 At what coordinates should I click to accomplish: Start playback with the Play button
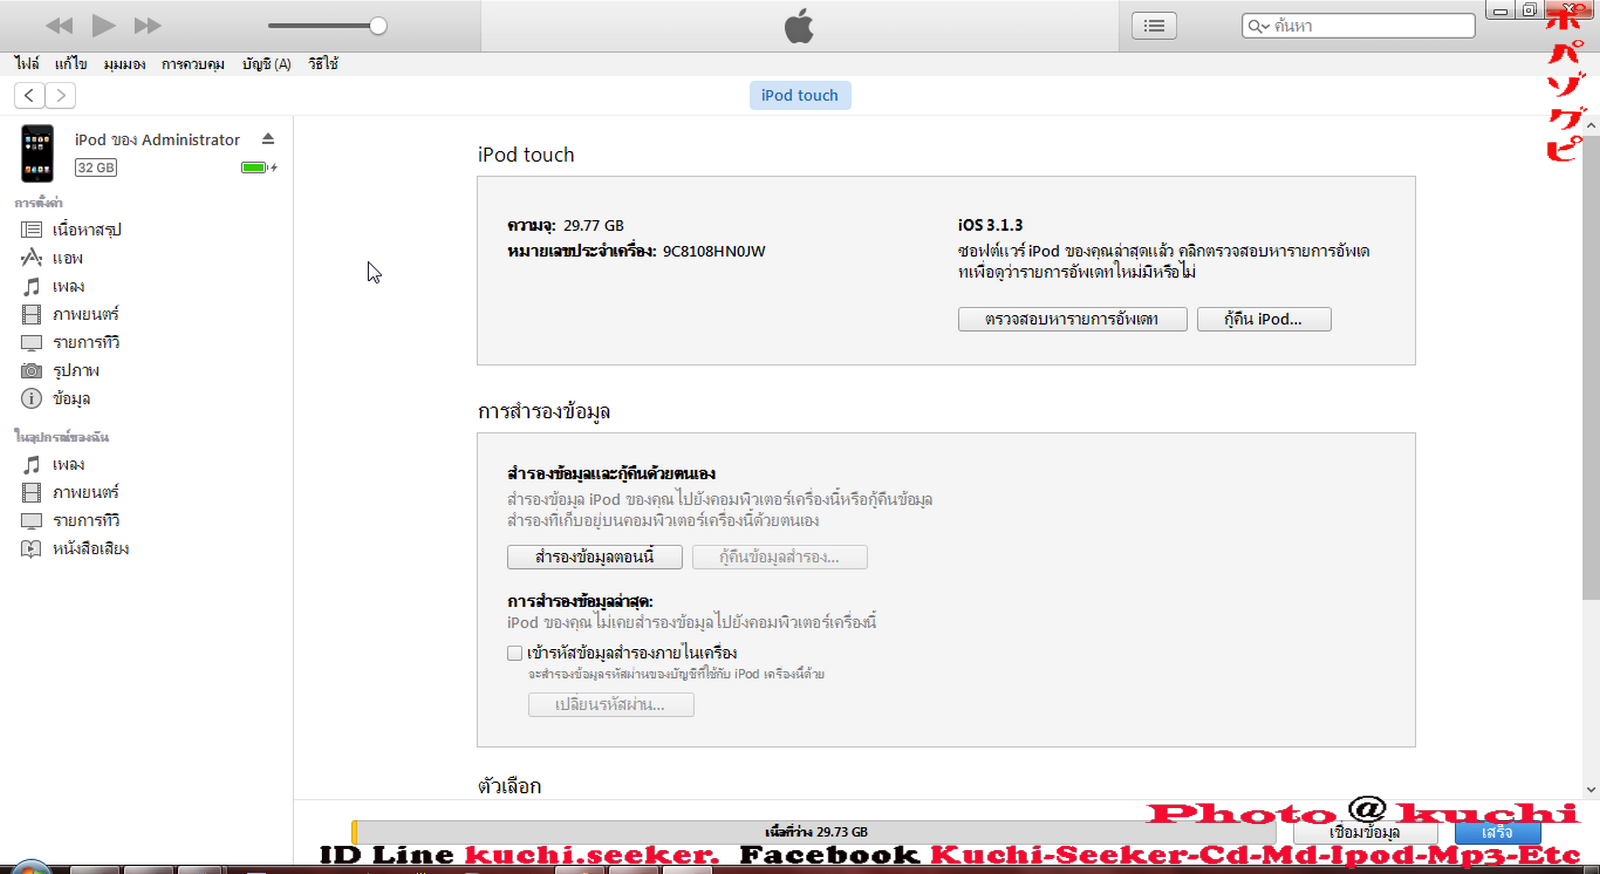[103, 25]
